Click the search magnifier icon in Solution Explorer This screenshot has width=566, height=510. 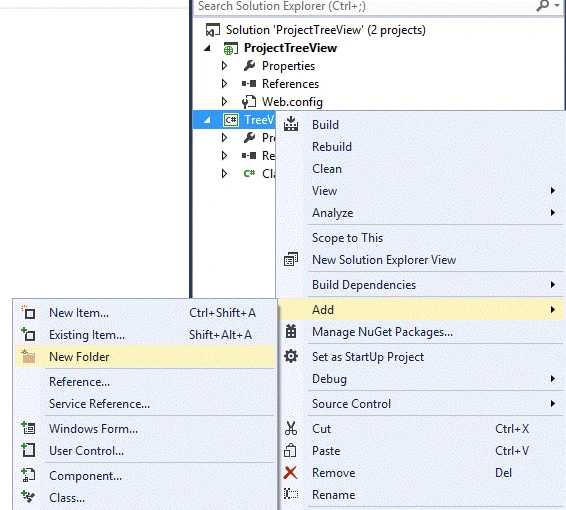click(x=543, y=5)
